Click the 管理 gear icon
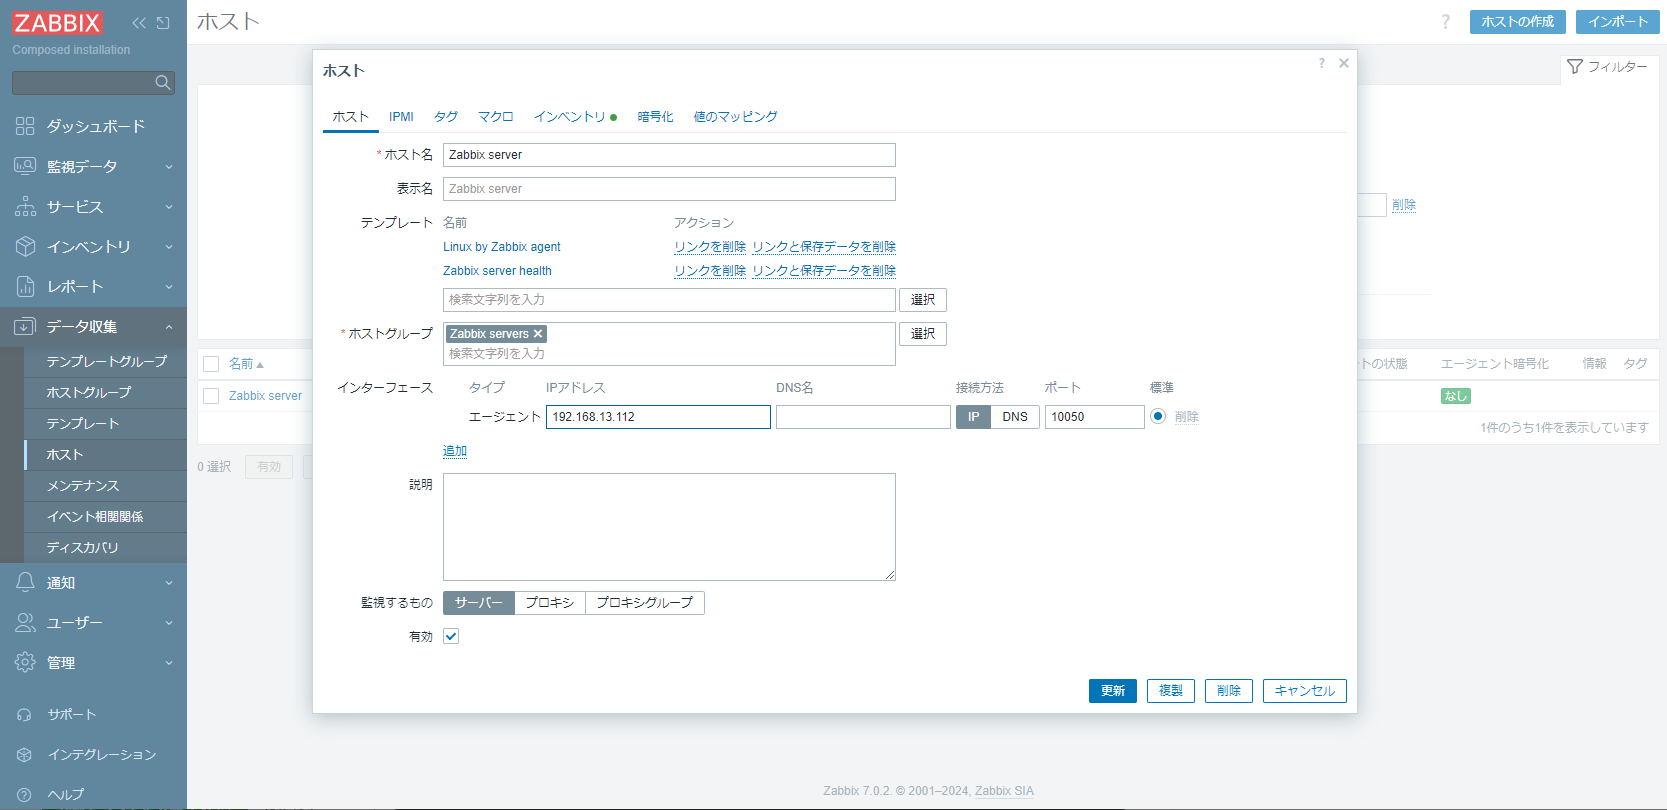 (25, 662)
